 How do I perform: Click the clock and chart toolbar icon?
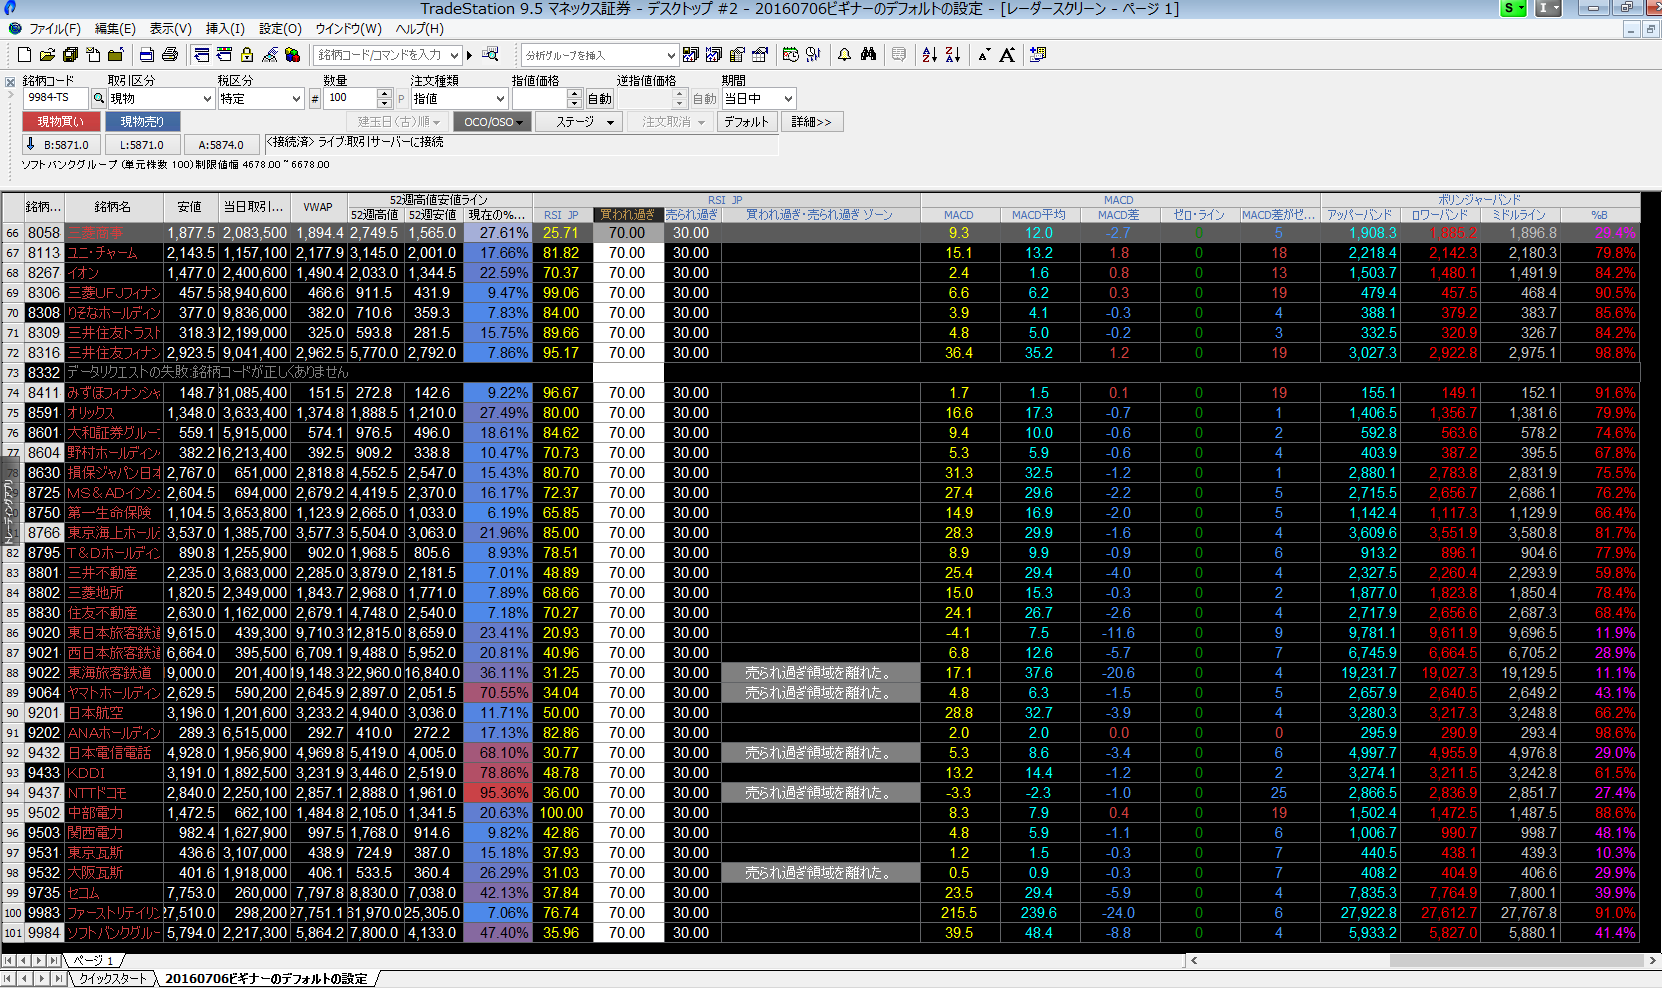[x=791, y=55]
